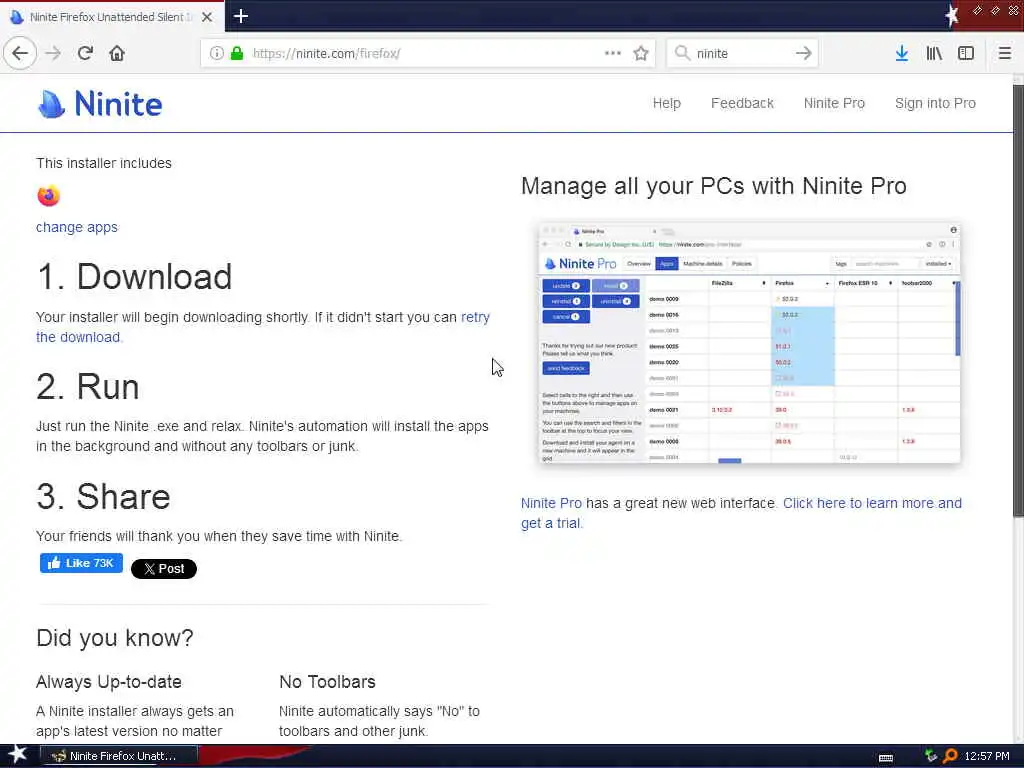The width and height of the screenshot is (1024, 768).
Task: Click the green padlock security icon
Action: tap(237, 53)
